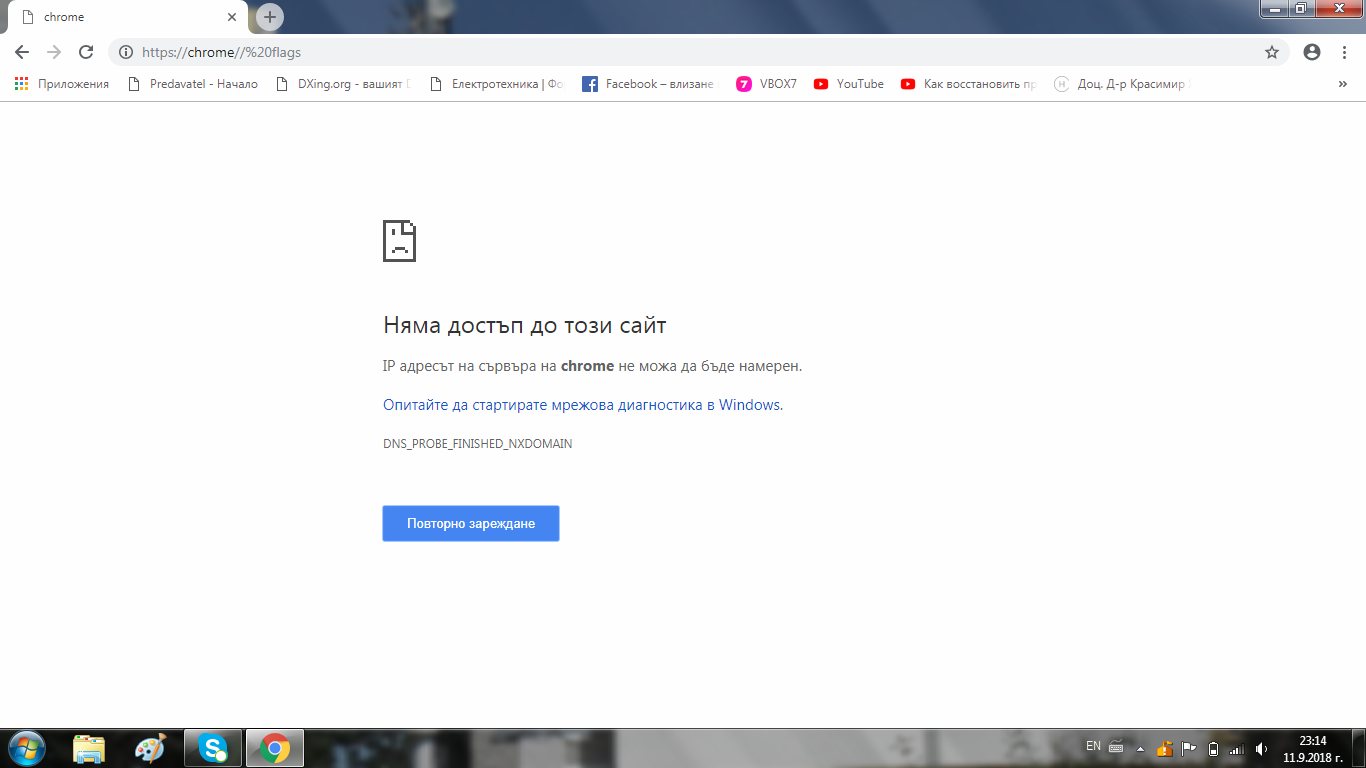Open Skype from the taskbar
The height and width of the screenshot is (768, 1366).
point(212,747)
